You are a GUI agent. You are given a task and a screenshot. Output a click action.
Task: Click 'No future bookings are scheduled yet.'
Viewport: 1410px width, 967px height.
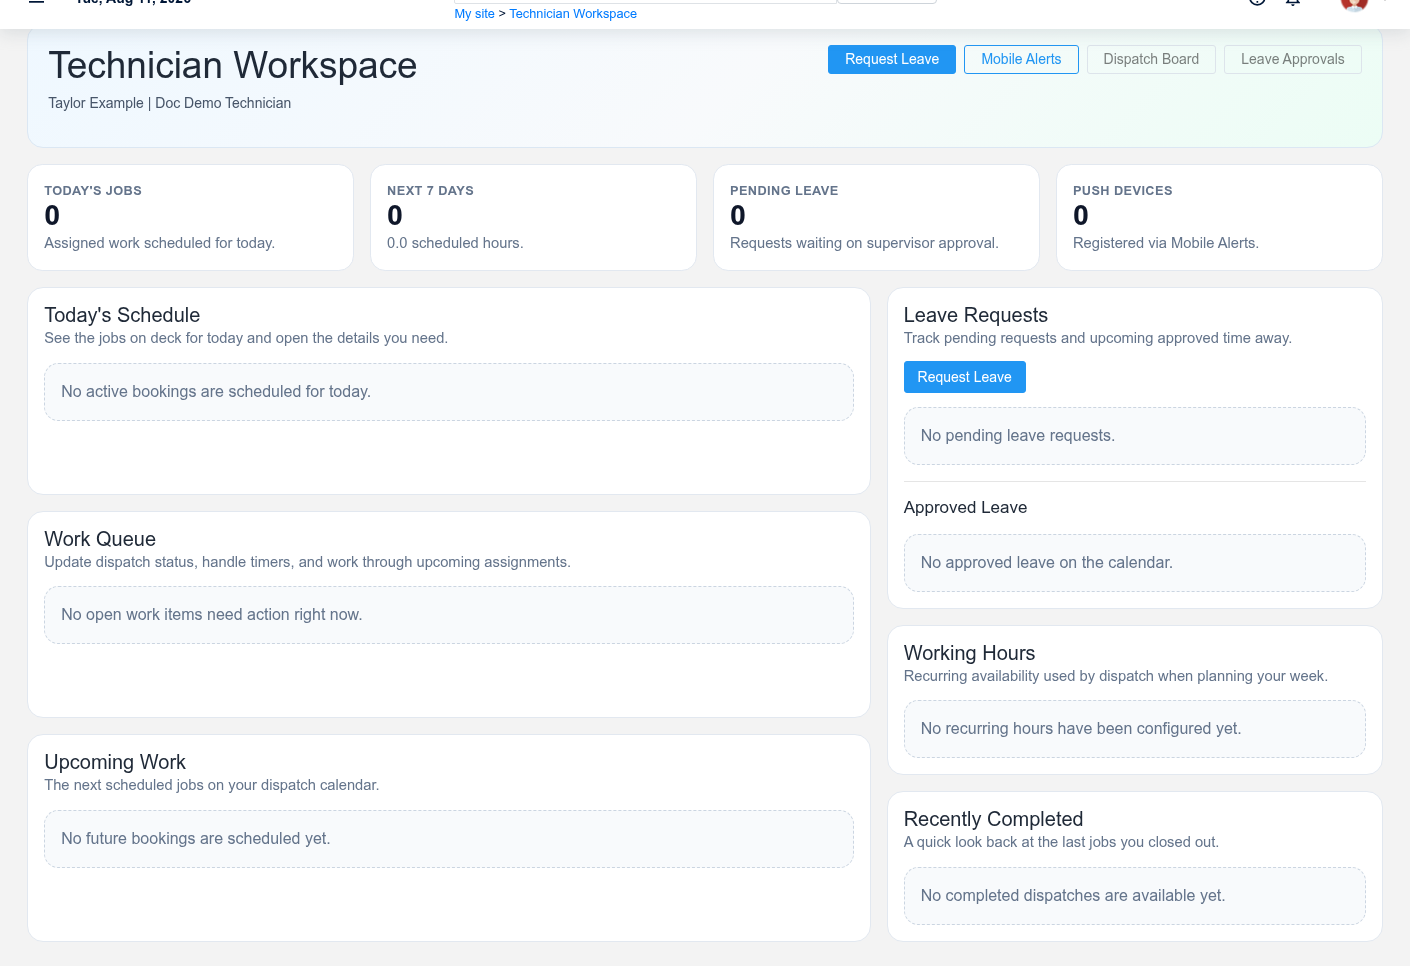point(196,839)
